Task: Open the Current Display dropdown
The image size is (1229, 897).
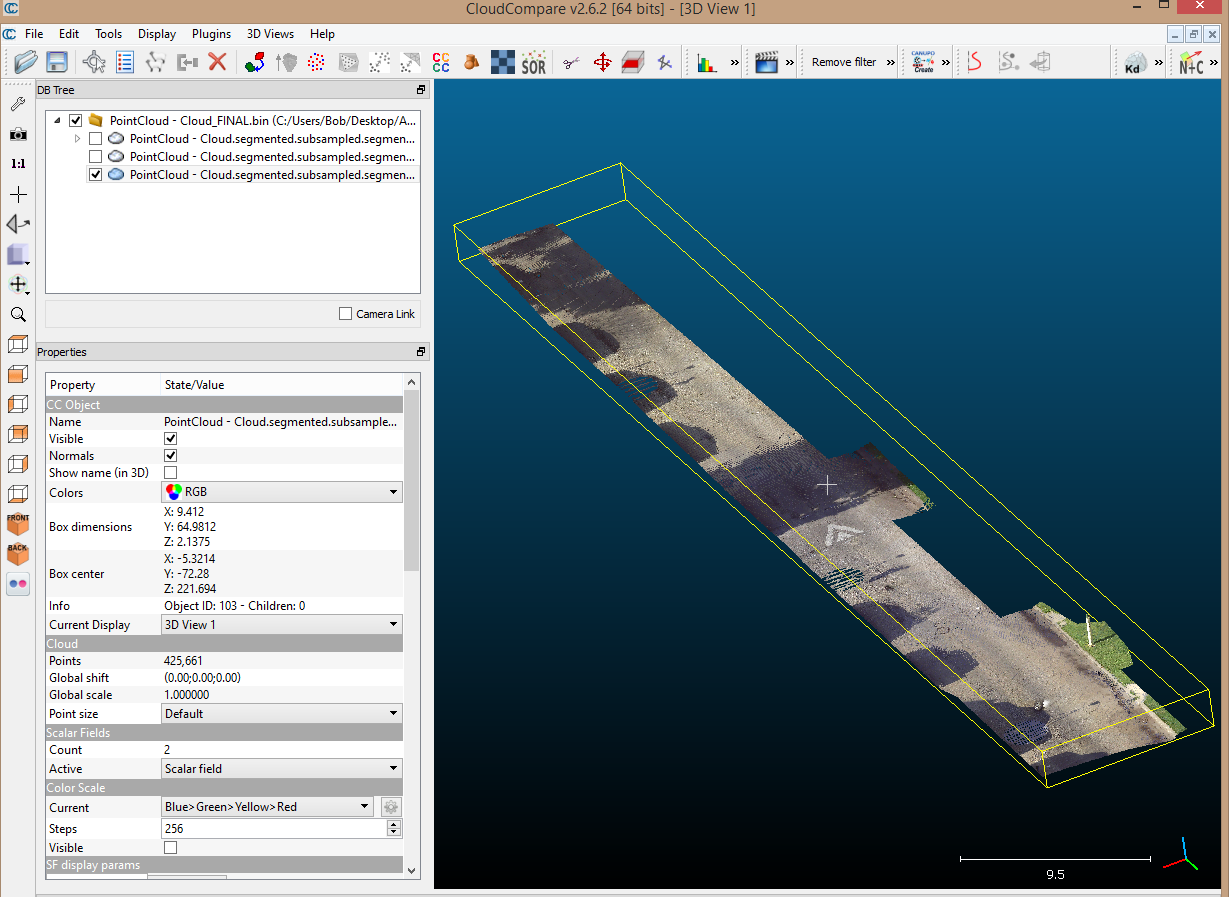Action: (282, 624)
